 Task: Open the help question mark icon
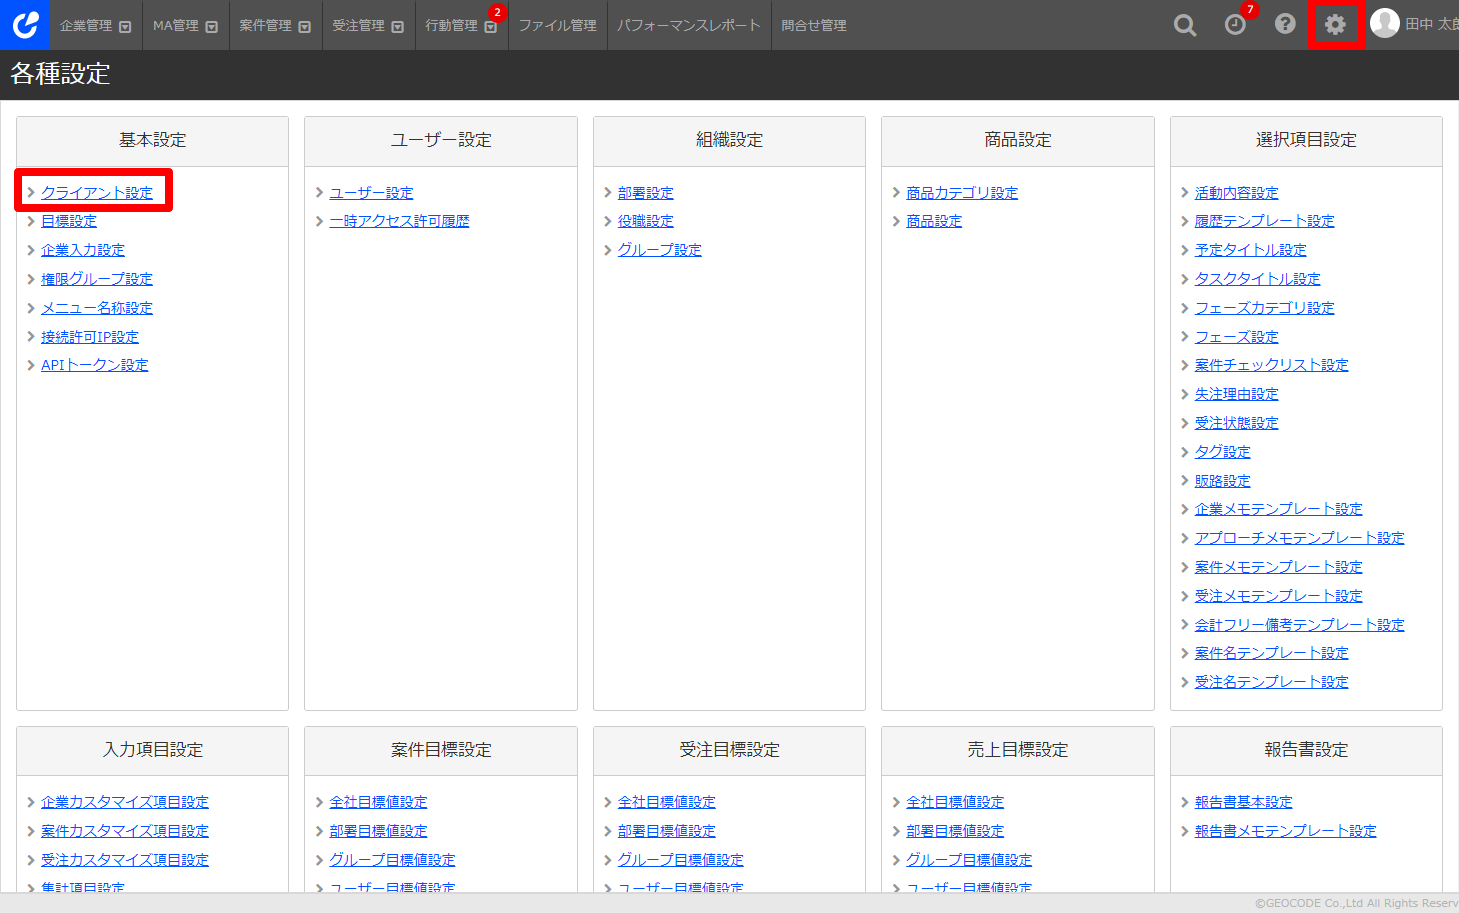(1286, 24)
